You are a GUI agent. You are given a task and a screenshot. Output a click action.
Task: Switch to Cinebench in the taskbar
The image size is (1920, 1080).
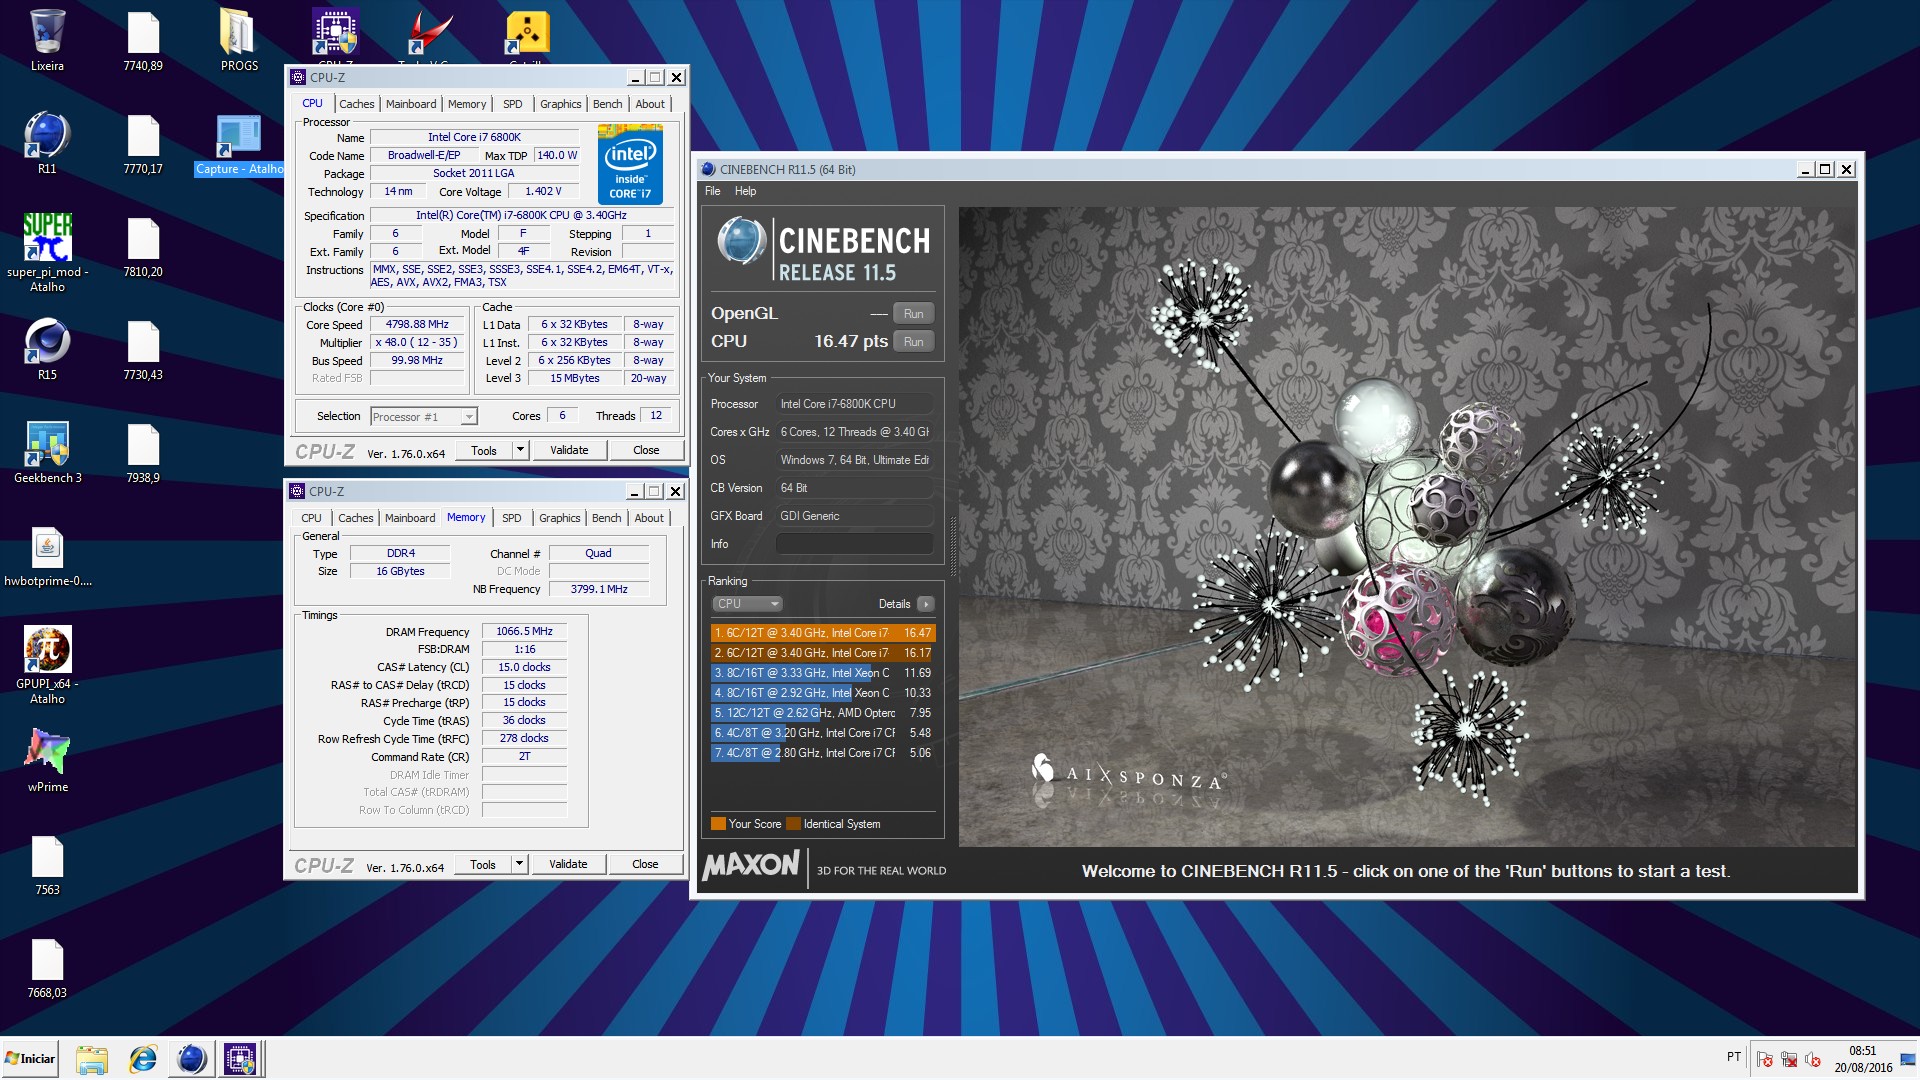coord(191,1059)
